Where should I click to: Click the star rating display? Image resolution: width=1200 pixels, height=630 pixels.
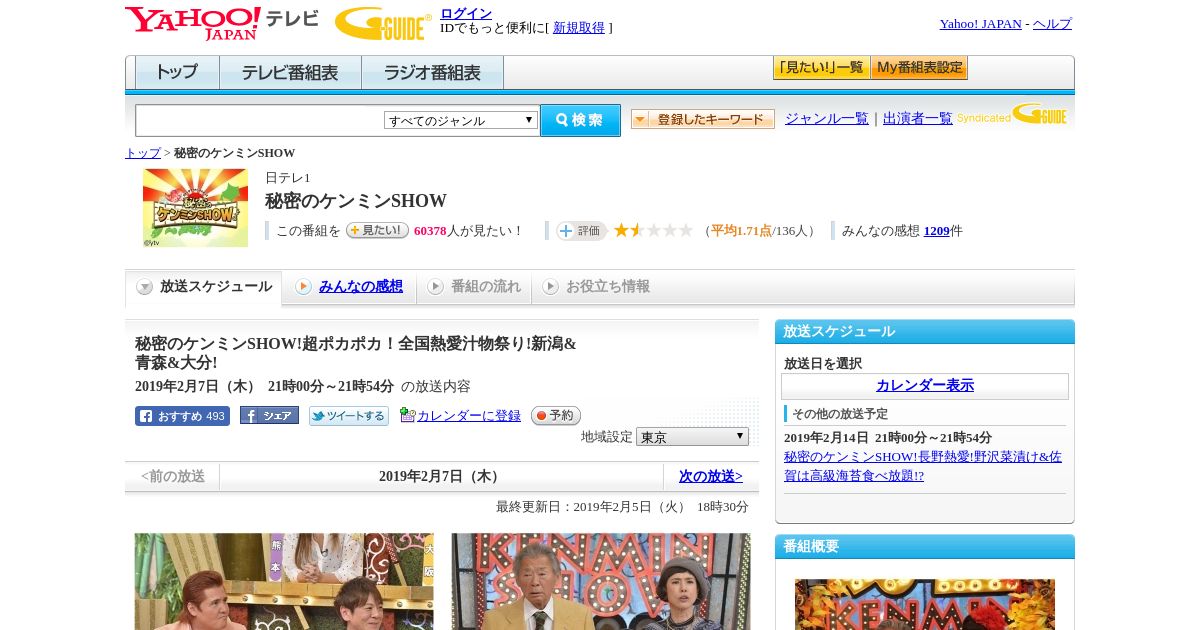[x=653, y=230]
